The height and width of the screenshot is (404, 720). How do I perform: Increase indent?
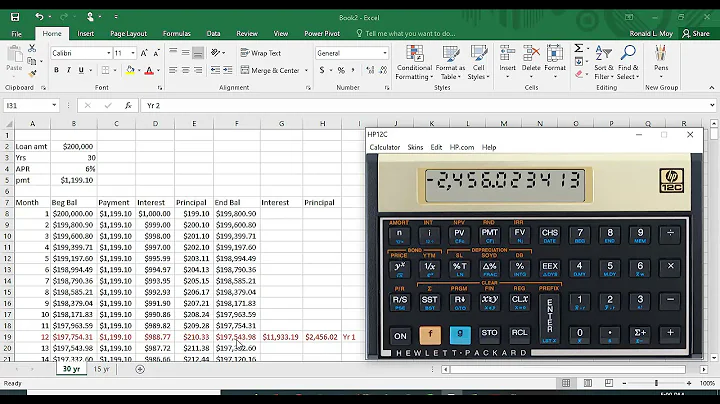pos(227,70)
